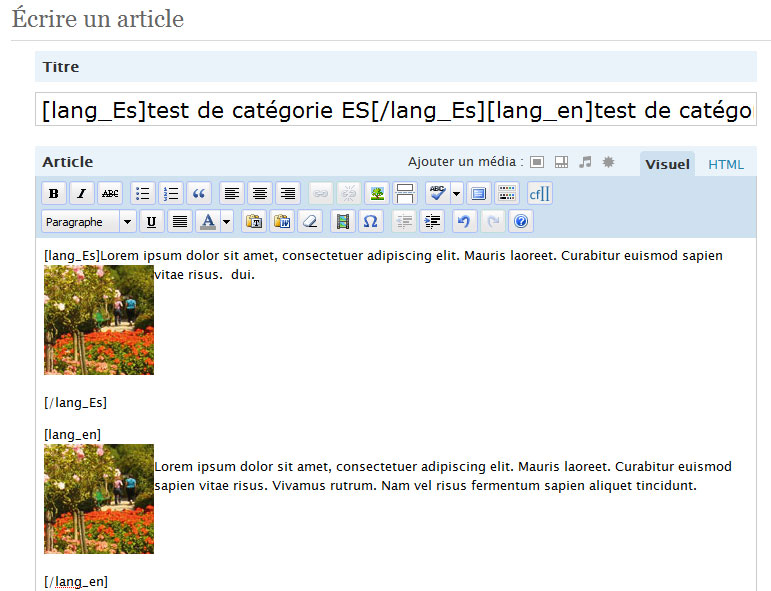Click the redo icon

493,222
